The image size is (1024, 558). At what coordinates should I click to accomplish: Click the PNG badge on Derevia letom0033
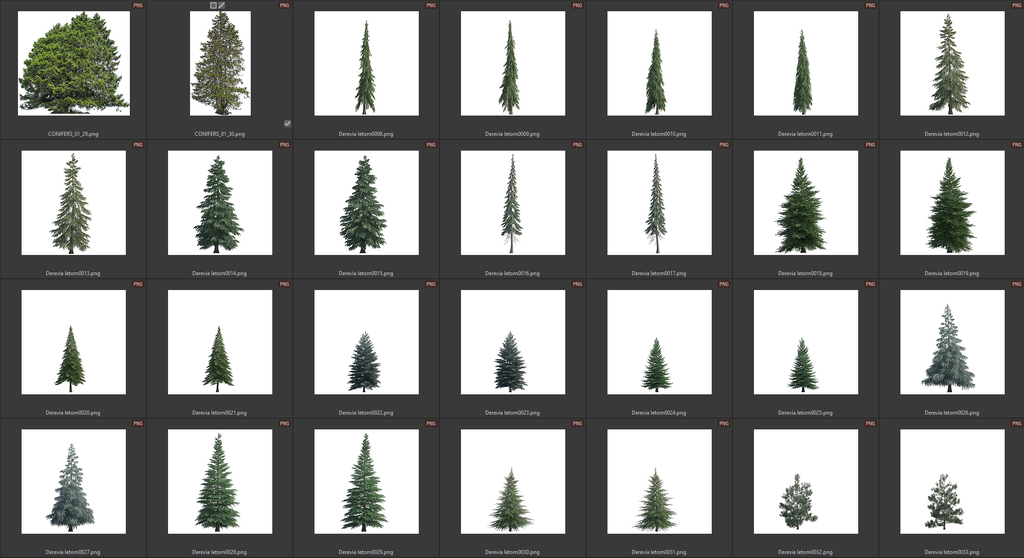[1017, 424]
